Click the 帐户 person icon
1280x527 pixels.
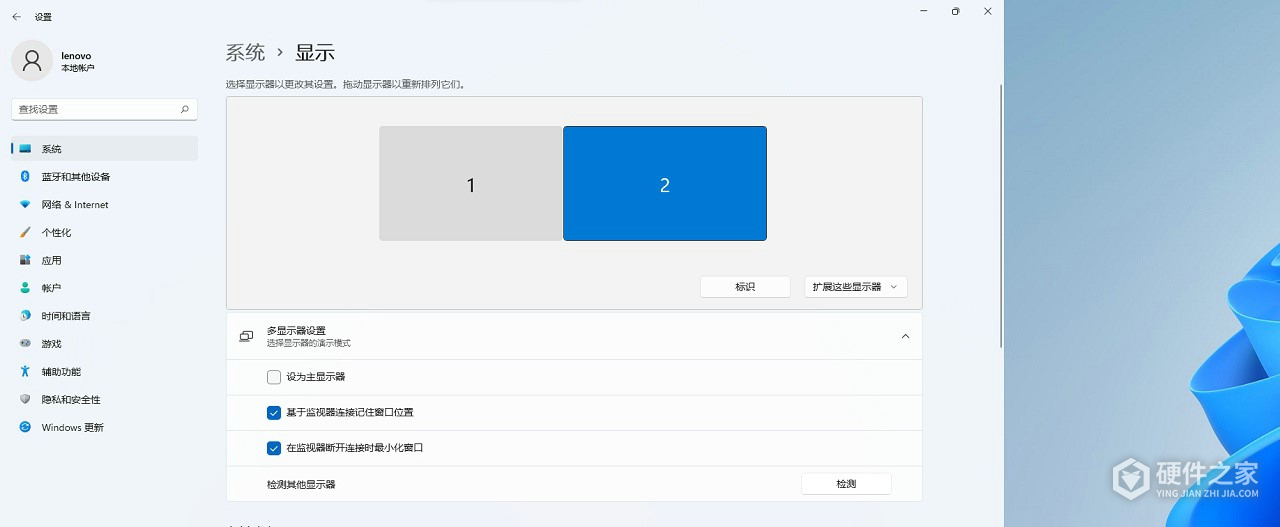(25, 288)
